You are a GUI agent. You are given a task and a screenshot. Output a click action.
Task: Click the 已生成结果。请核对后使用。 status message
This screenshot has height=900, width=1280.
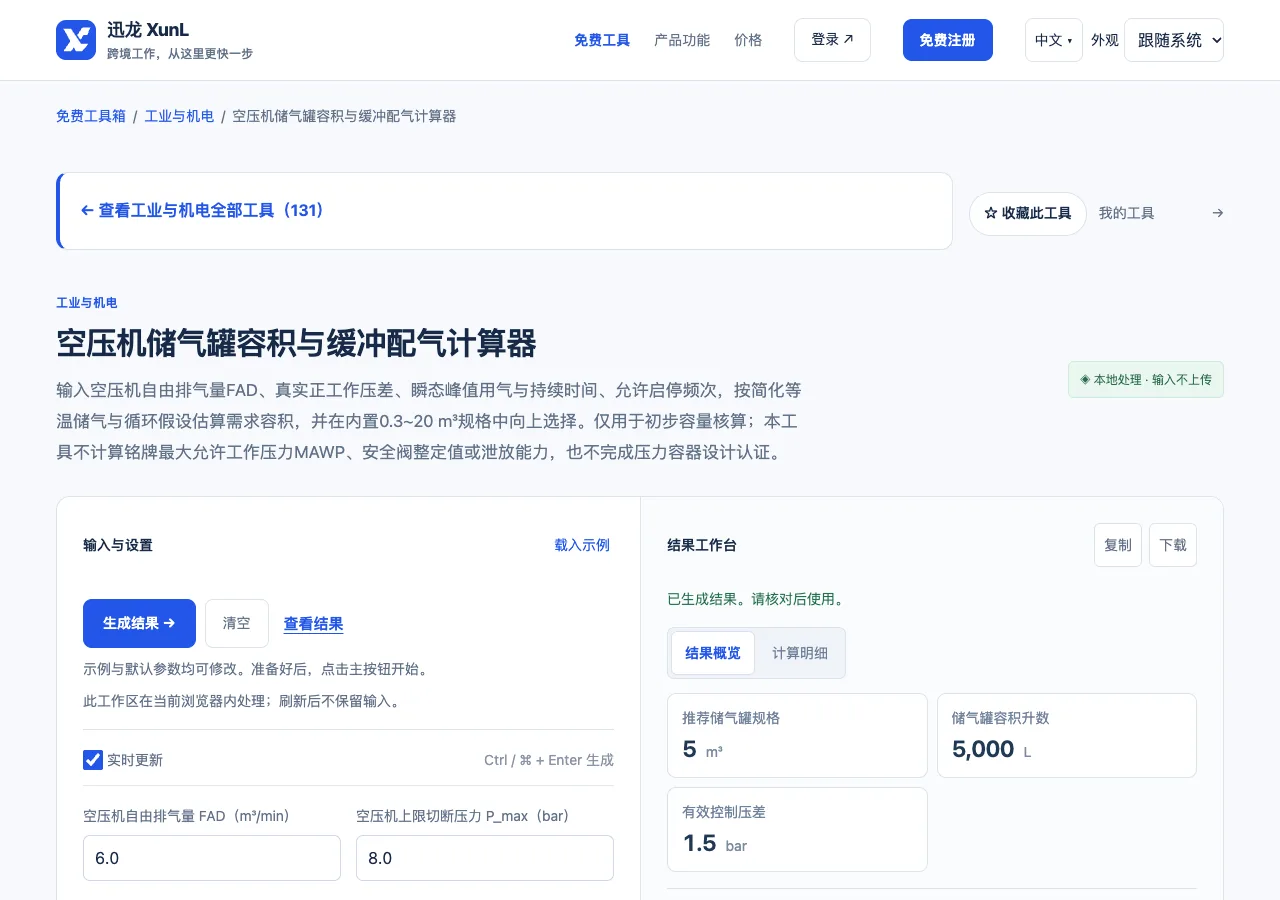pos(756,599)
